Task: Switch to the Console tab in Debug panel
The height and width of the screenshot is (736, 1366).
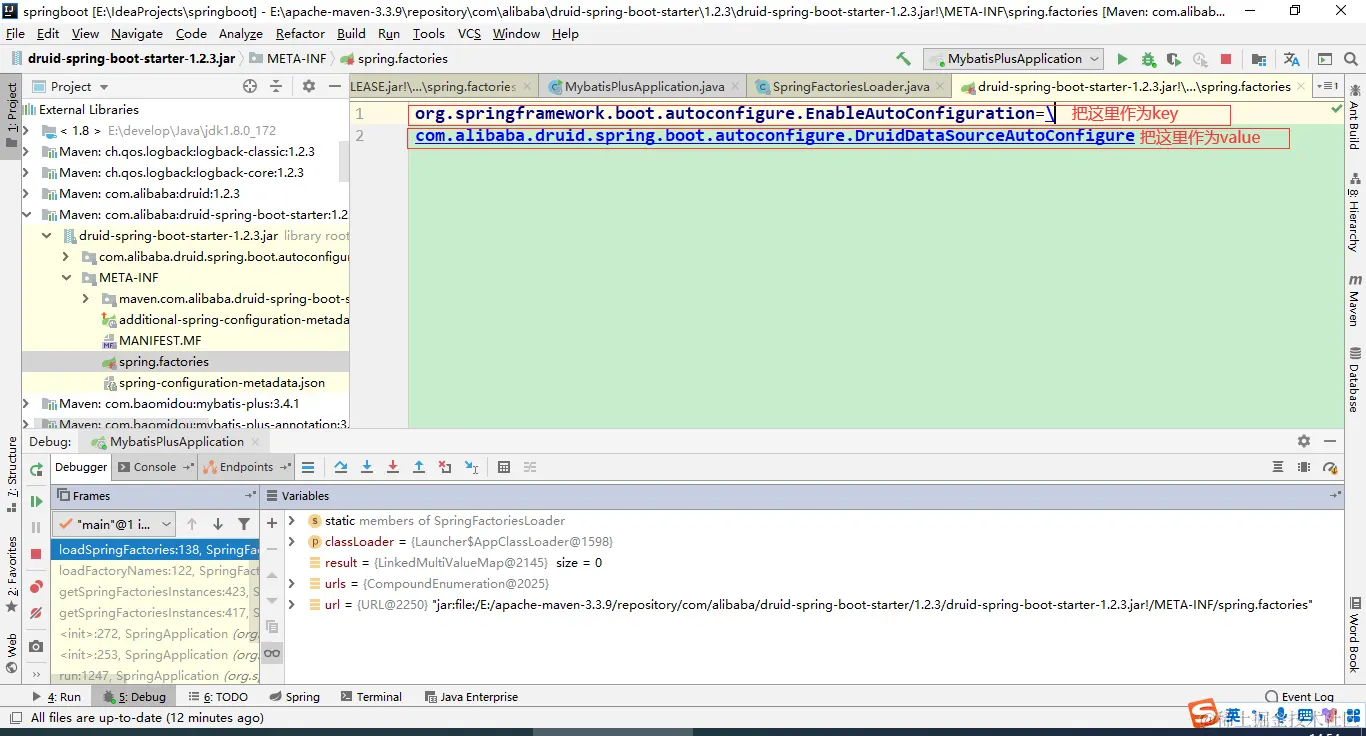Action: coord(155,467)
